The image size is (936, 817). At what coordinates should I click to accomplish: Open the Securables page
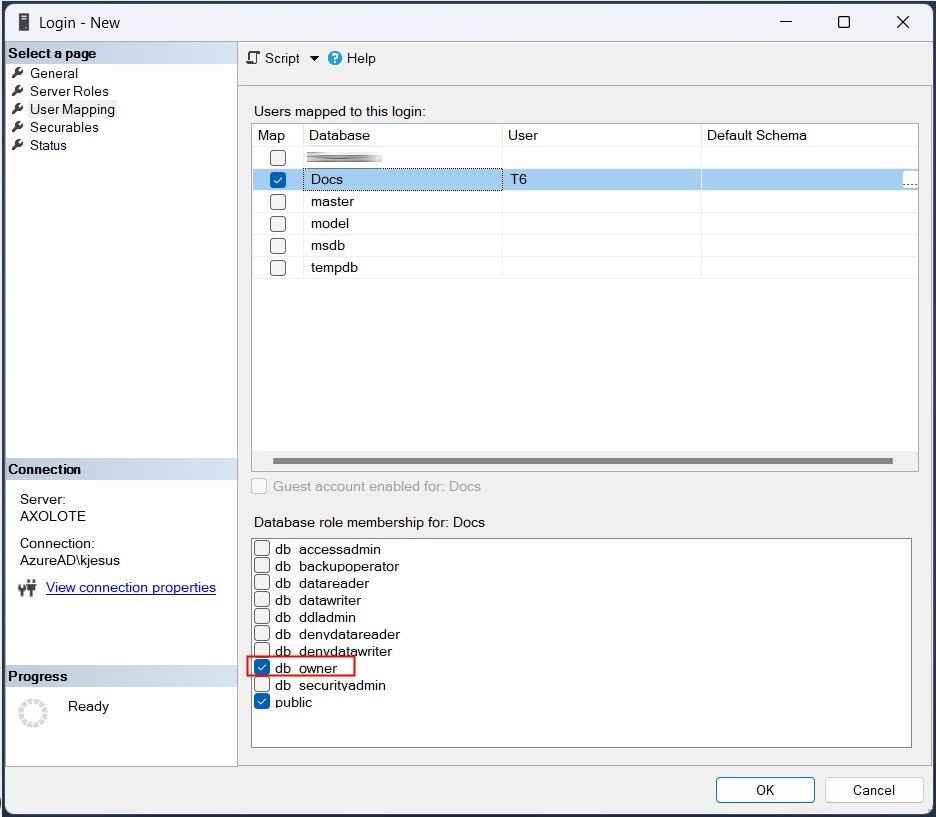[x=64, y=127]
